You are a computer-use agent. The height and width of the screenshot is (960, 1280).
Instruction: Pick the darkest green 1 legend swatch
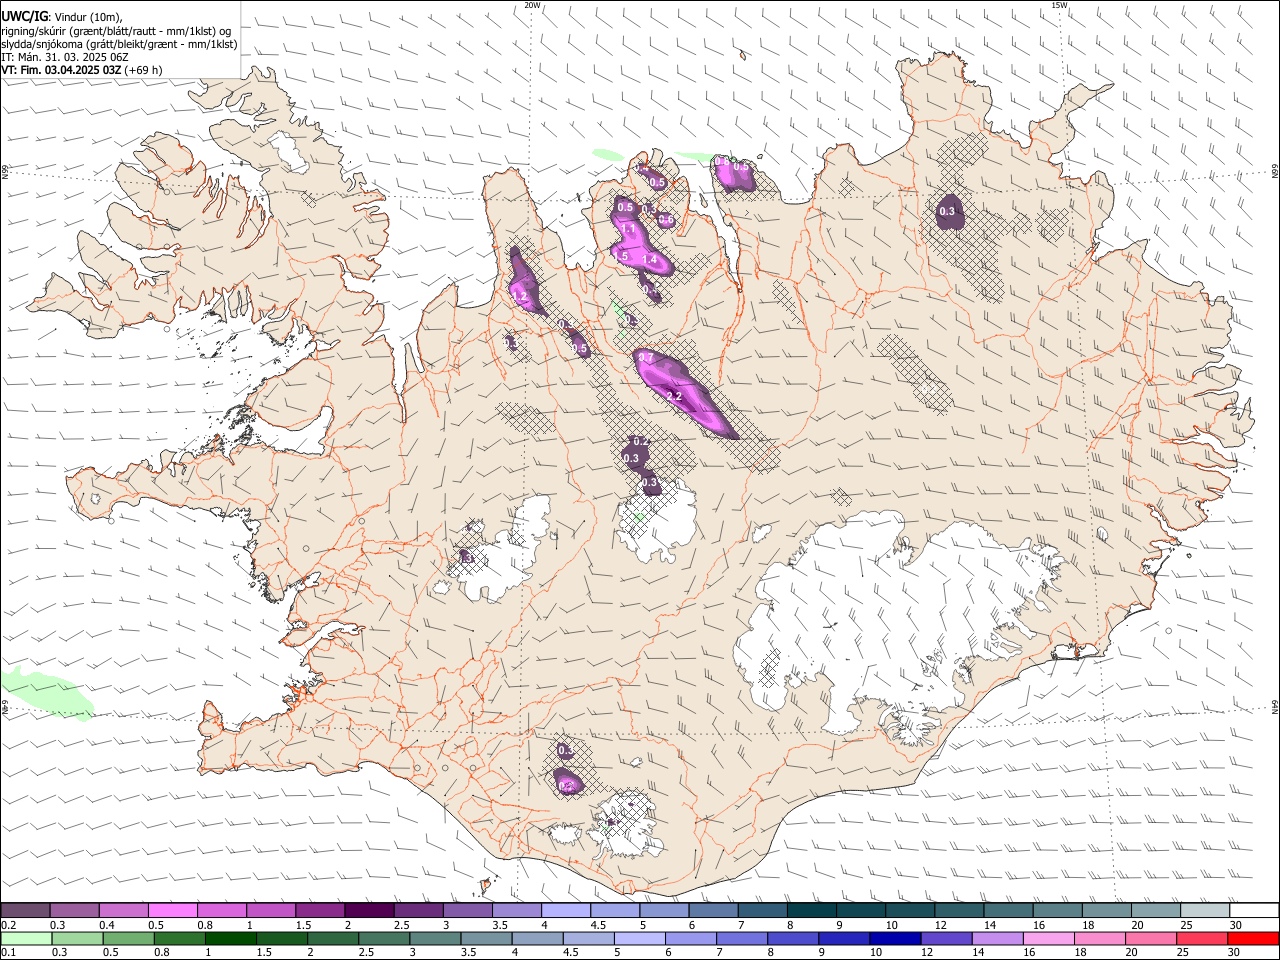[x=230, y=938]
